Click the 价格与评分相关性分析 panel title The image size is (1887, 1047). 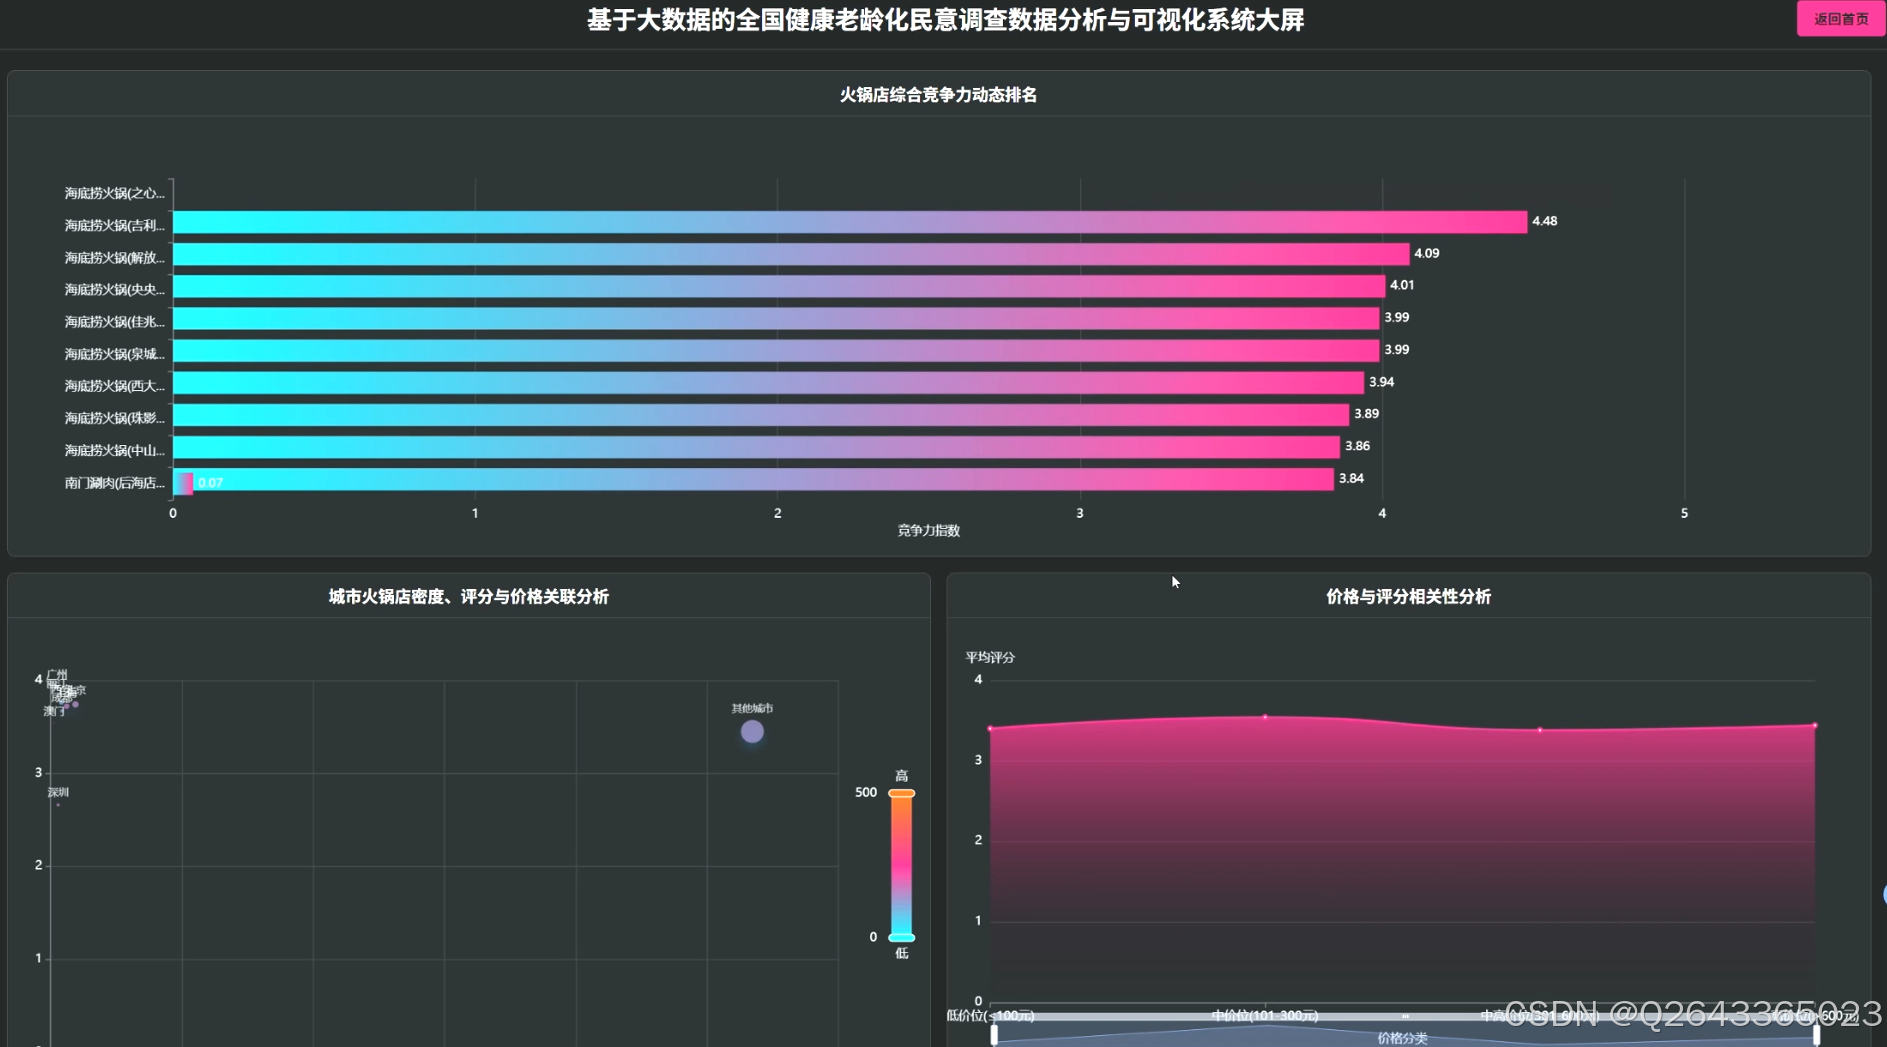(x=1408, y=597)
